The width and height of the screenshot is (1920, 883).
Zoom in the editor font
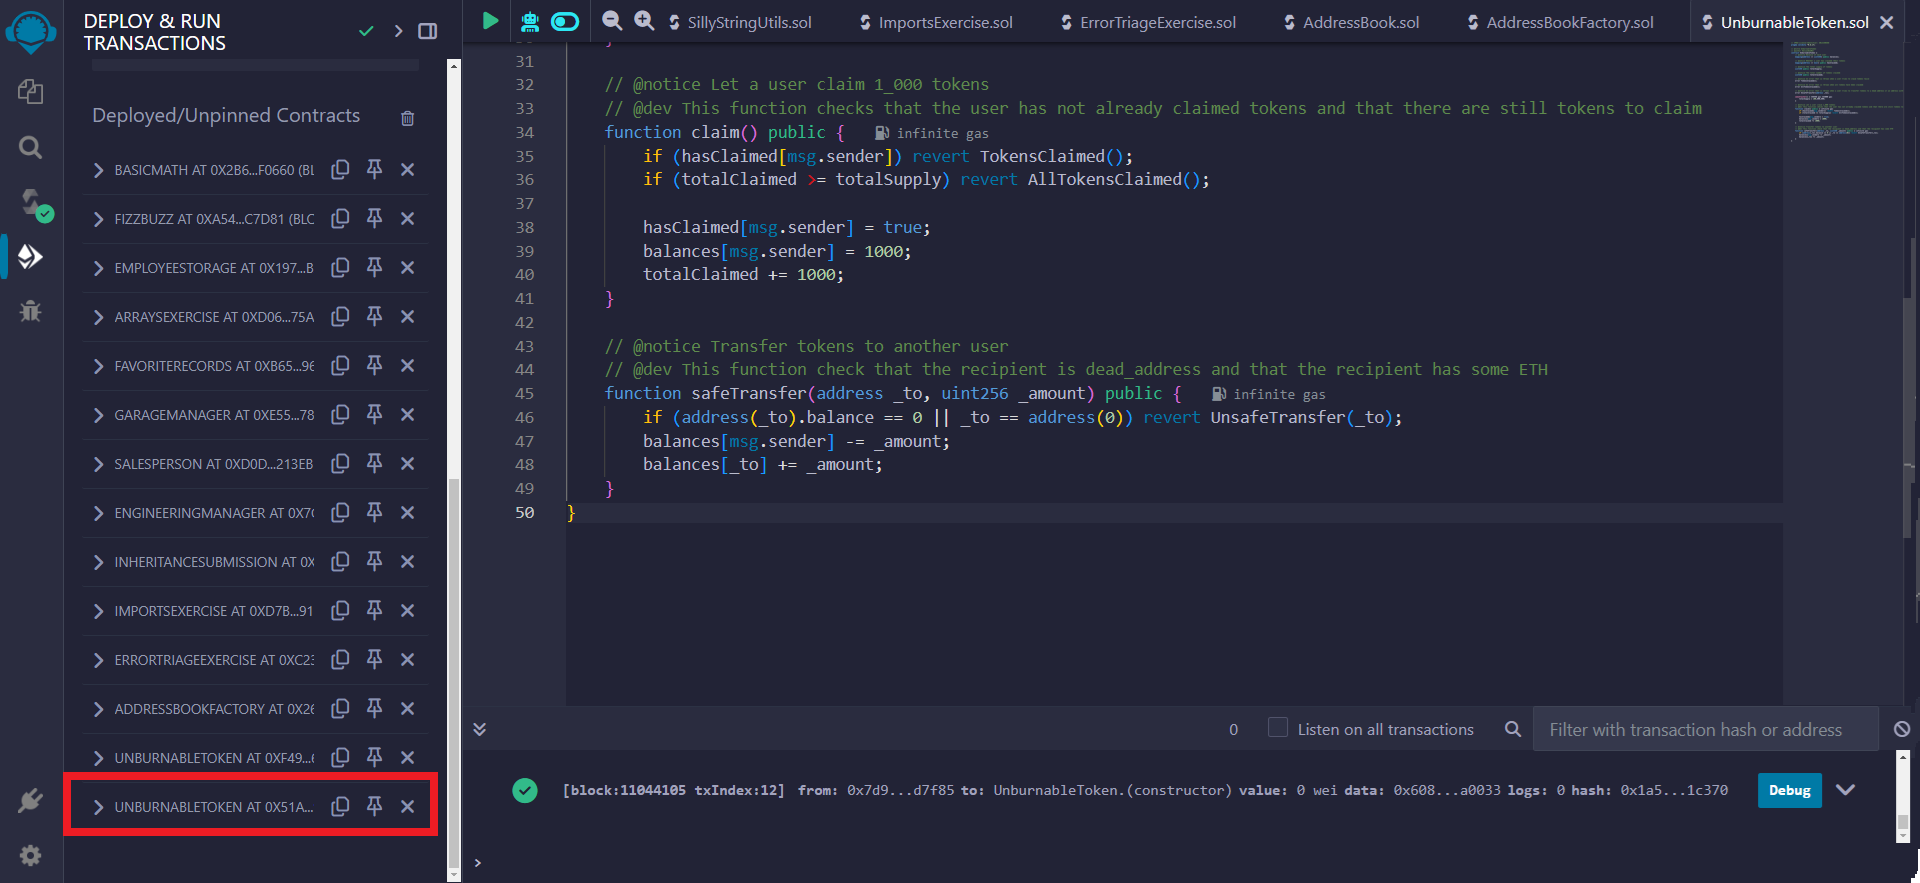(x=645, y=21)
